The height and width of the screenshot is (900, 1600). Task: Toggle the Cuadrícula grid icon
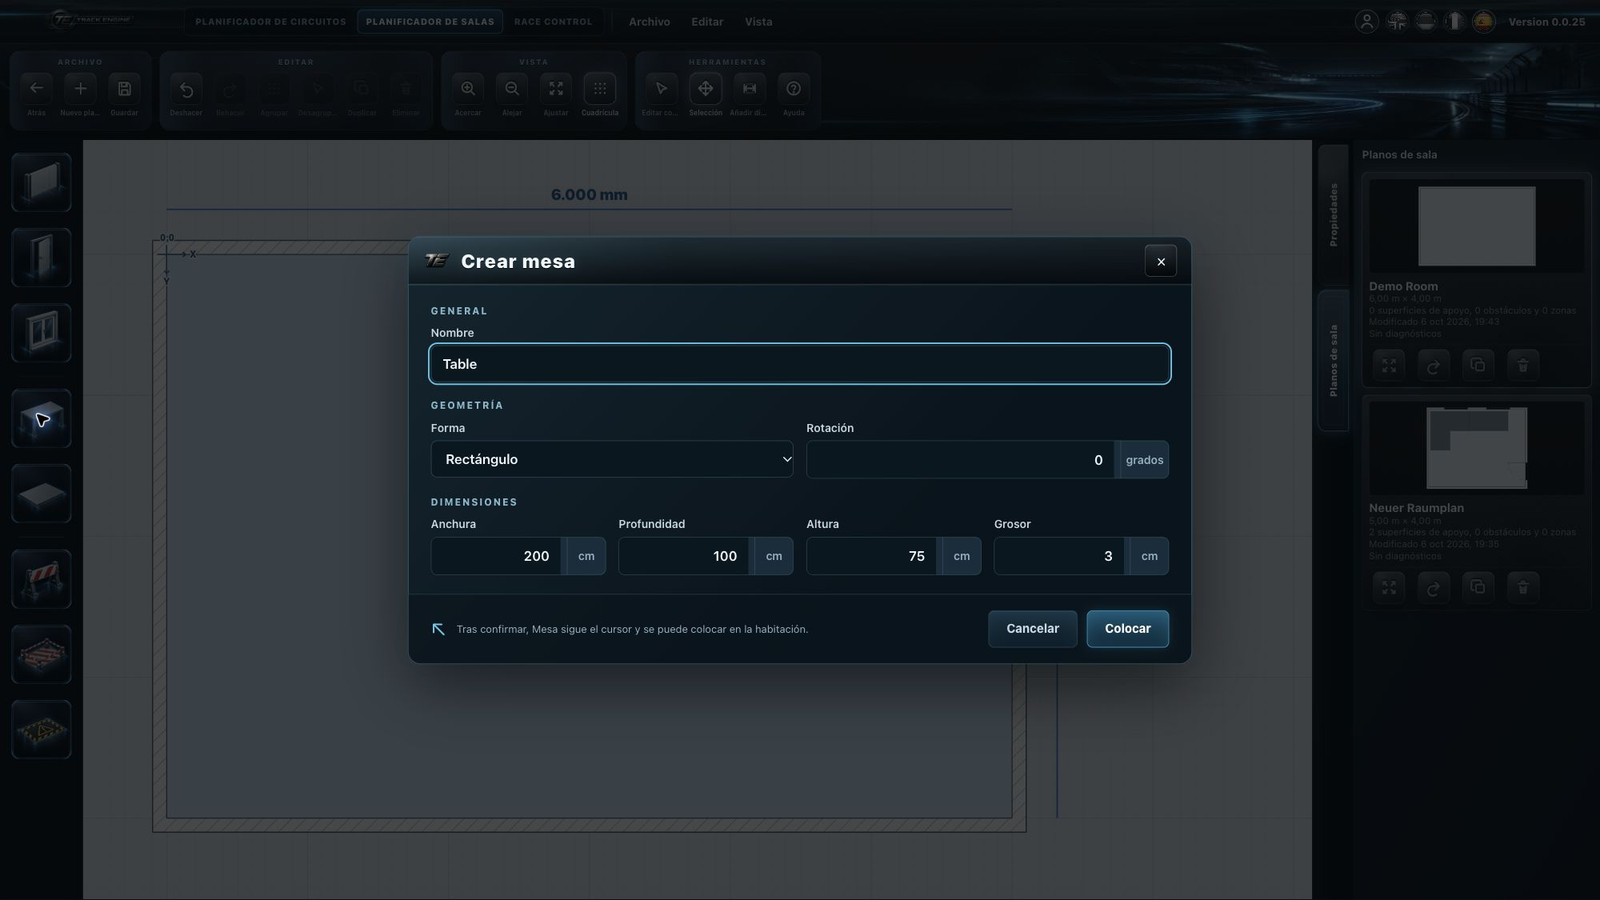click(600, 89)
